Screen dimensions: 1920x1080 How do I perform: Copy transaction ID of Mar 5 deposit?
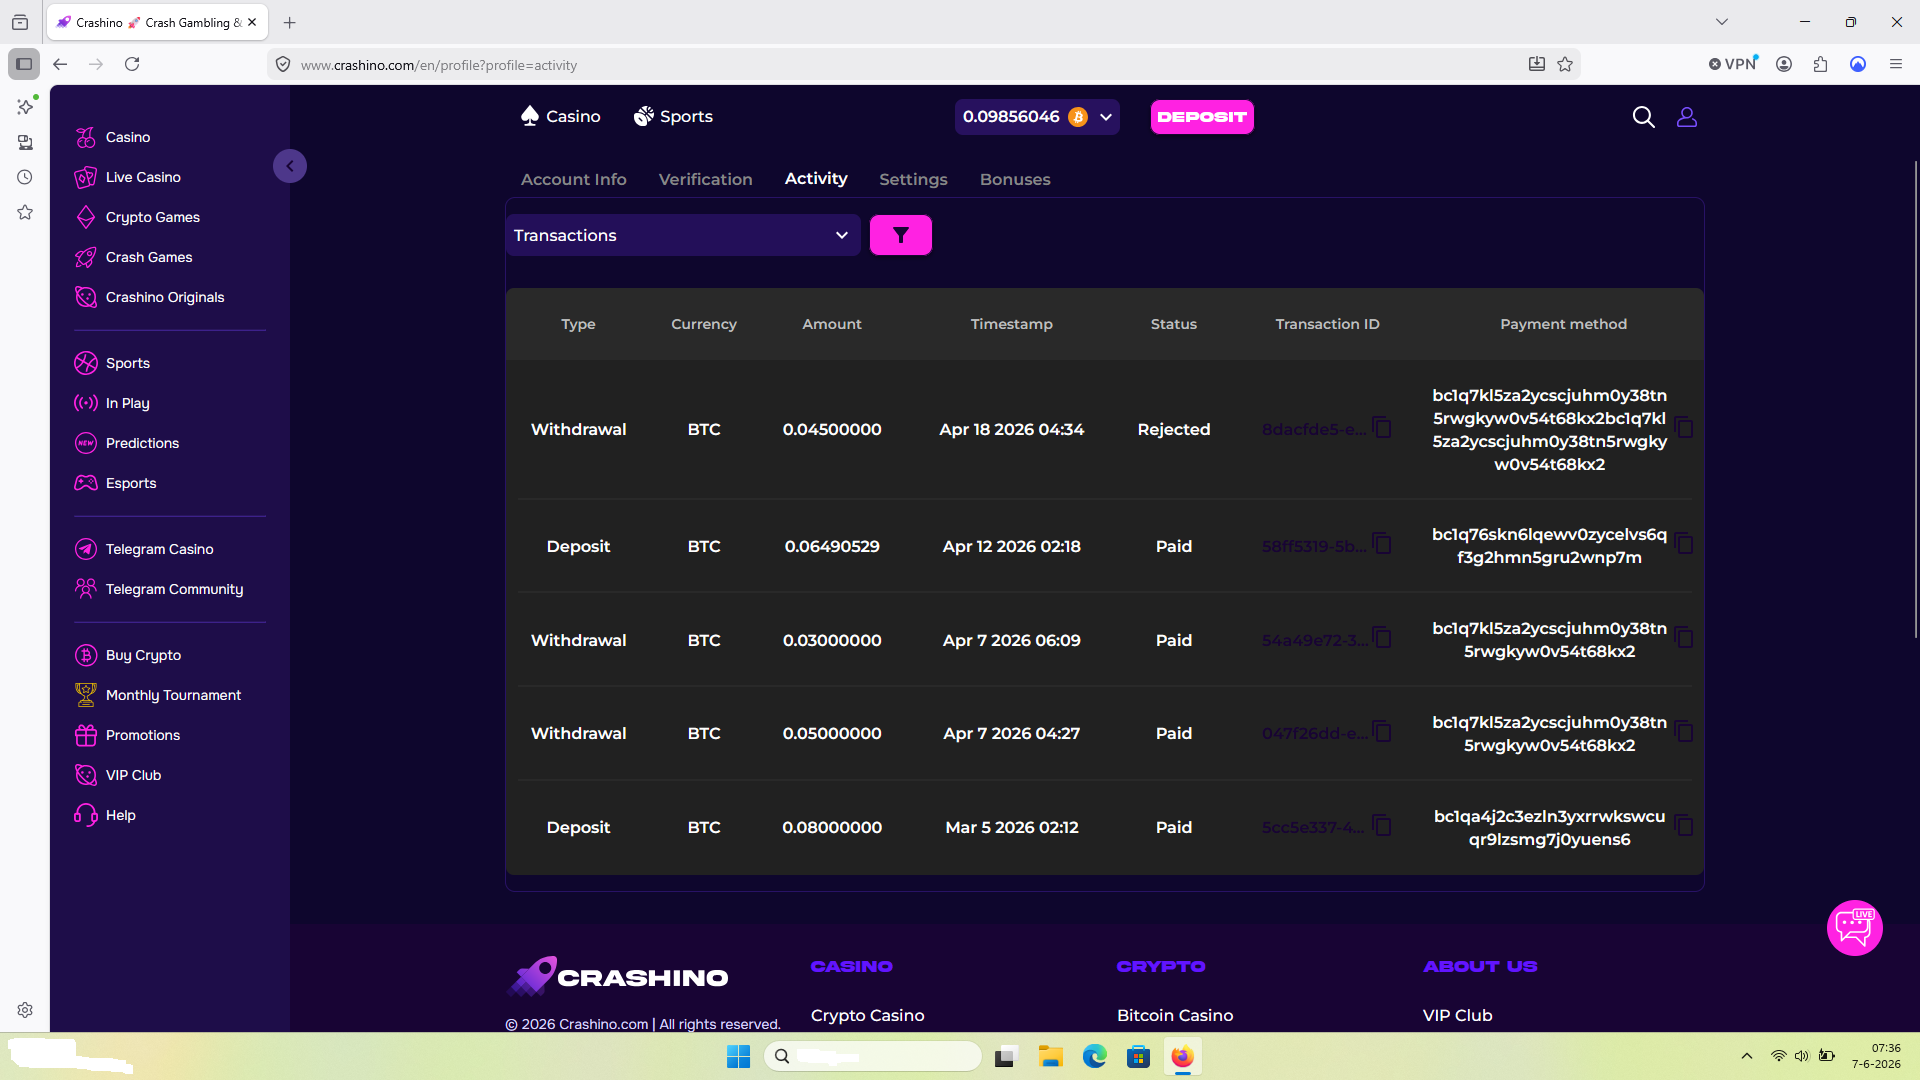(1382, 826)
